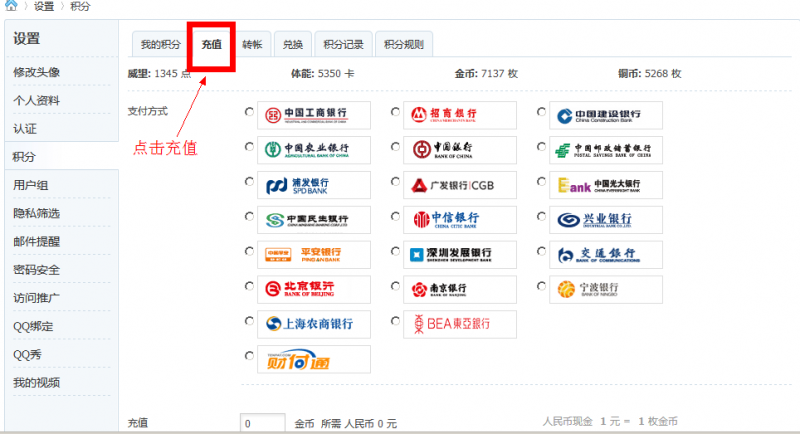The image size is (800, 434).
Task: Click the 设置 breadcrumb link
Action: point(44,7)
